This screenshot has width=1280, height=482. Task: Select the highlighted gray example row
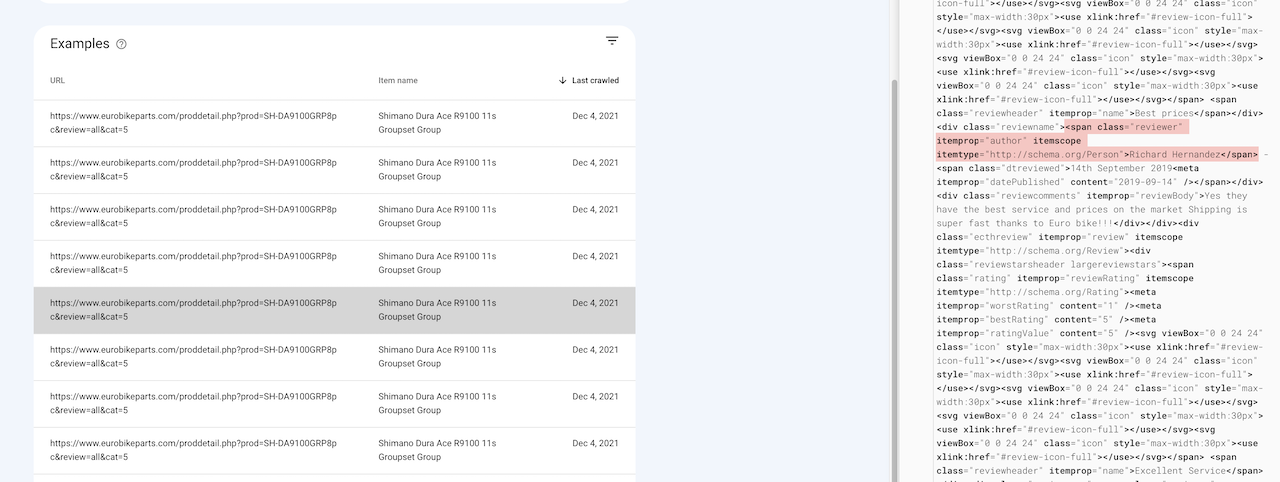(334, 310)
